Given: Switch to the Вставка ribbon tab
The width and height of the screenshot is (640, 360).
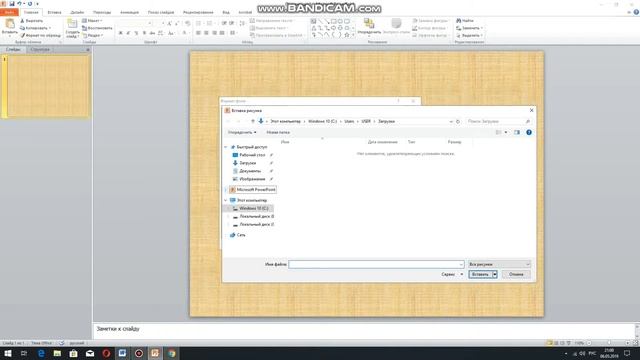Looking at the screenshot, I should [54, 12].
